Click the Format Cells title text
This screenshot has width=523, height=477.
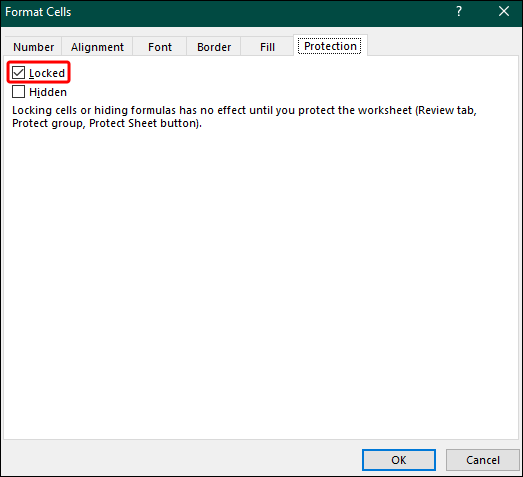(38, 12)
